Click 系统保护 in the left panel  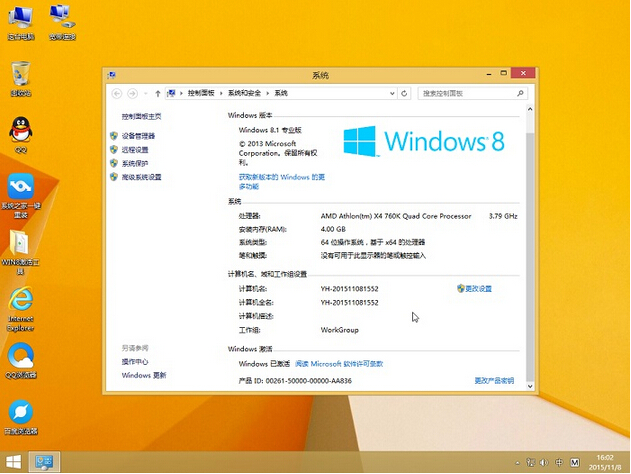[x=134, y=163]
